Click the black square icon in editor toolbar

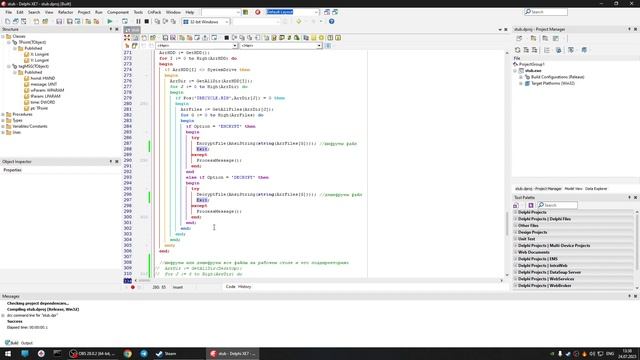pyautogui.click(x=227, y=38)
